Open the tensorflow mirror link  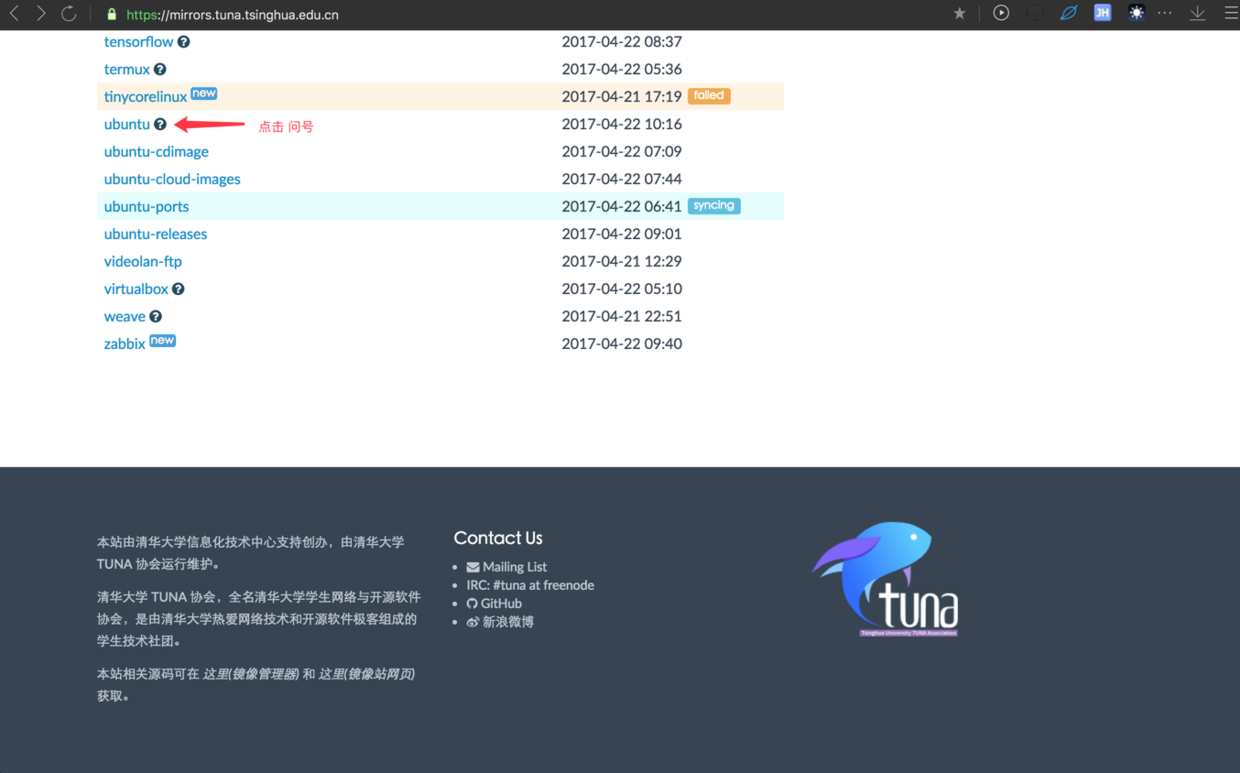tap(138, 42)
